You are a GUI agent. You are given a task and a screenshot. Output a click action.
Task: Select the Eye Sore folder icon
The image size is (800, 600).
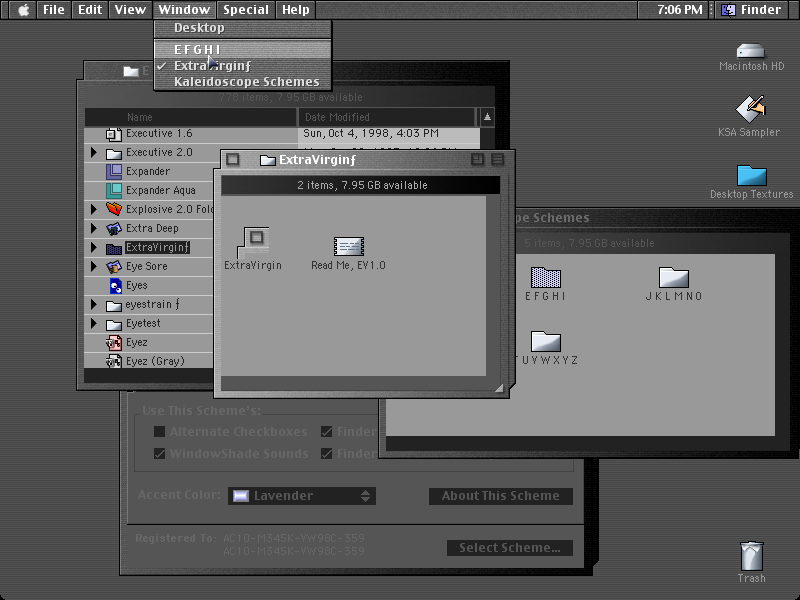pos(113,266)
